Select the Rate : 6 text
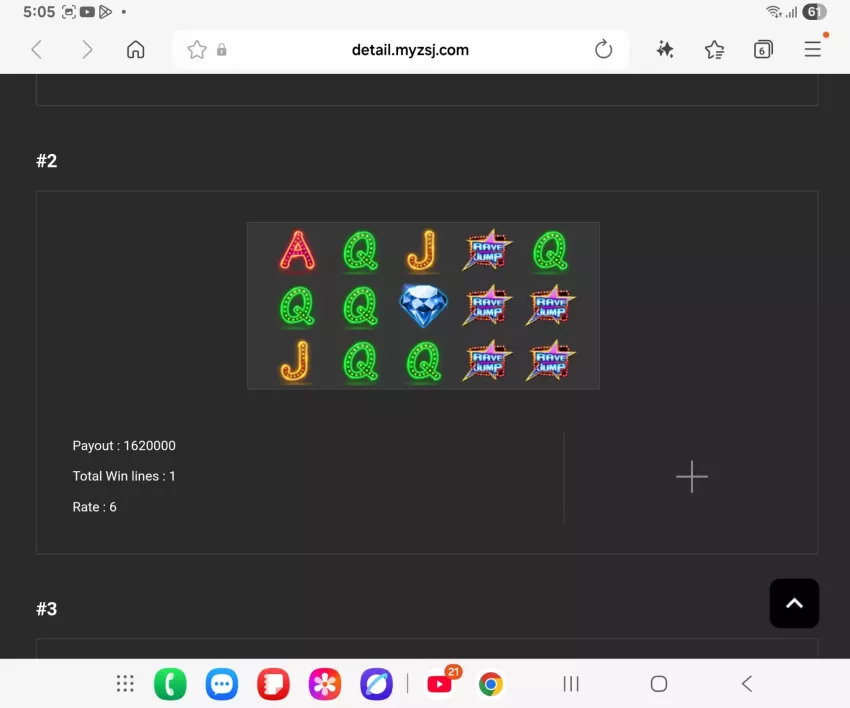 [x=94, y=507]
